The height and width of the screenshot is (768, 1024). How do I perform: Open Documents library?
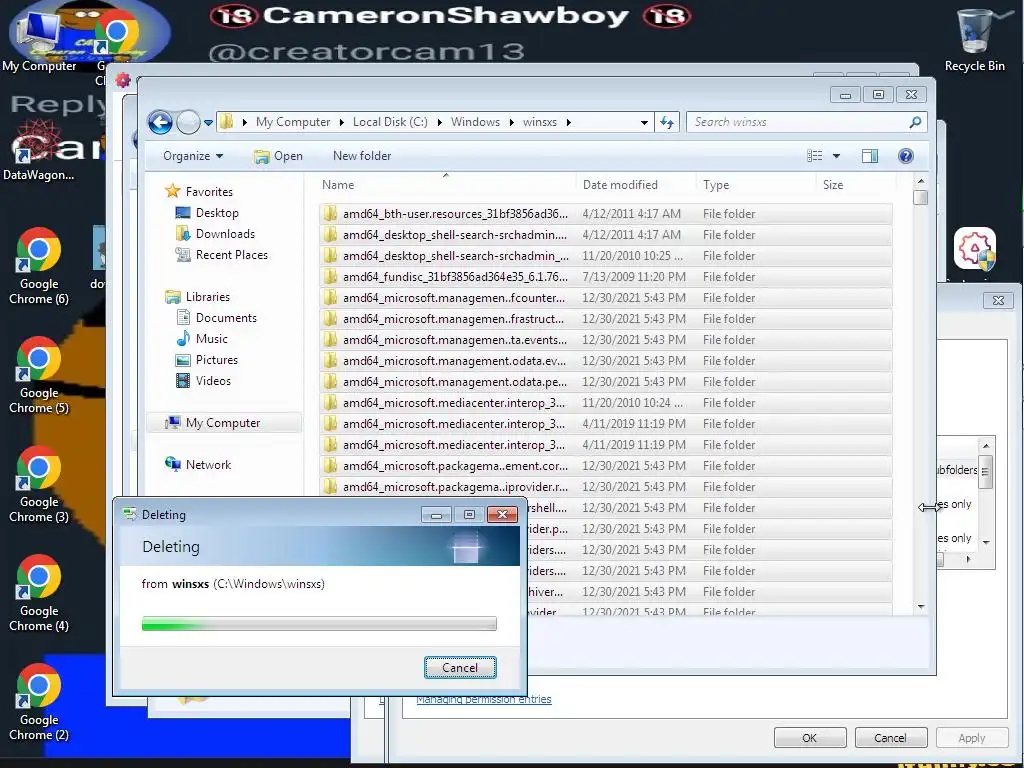(216, 317)
